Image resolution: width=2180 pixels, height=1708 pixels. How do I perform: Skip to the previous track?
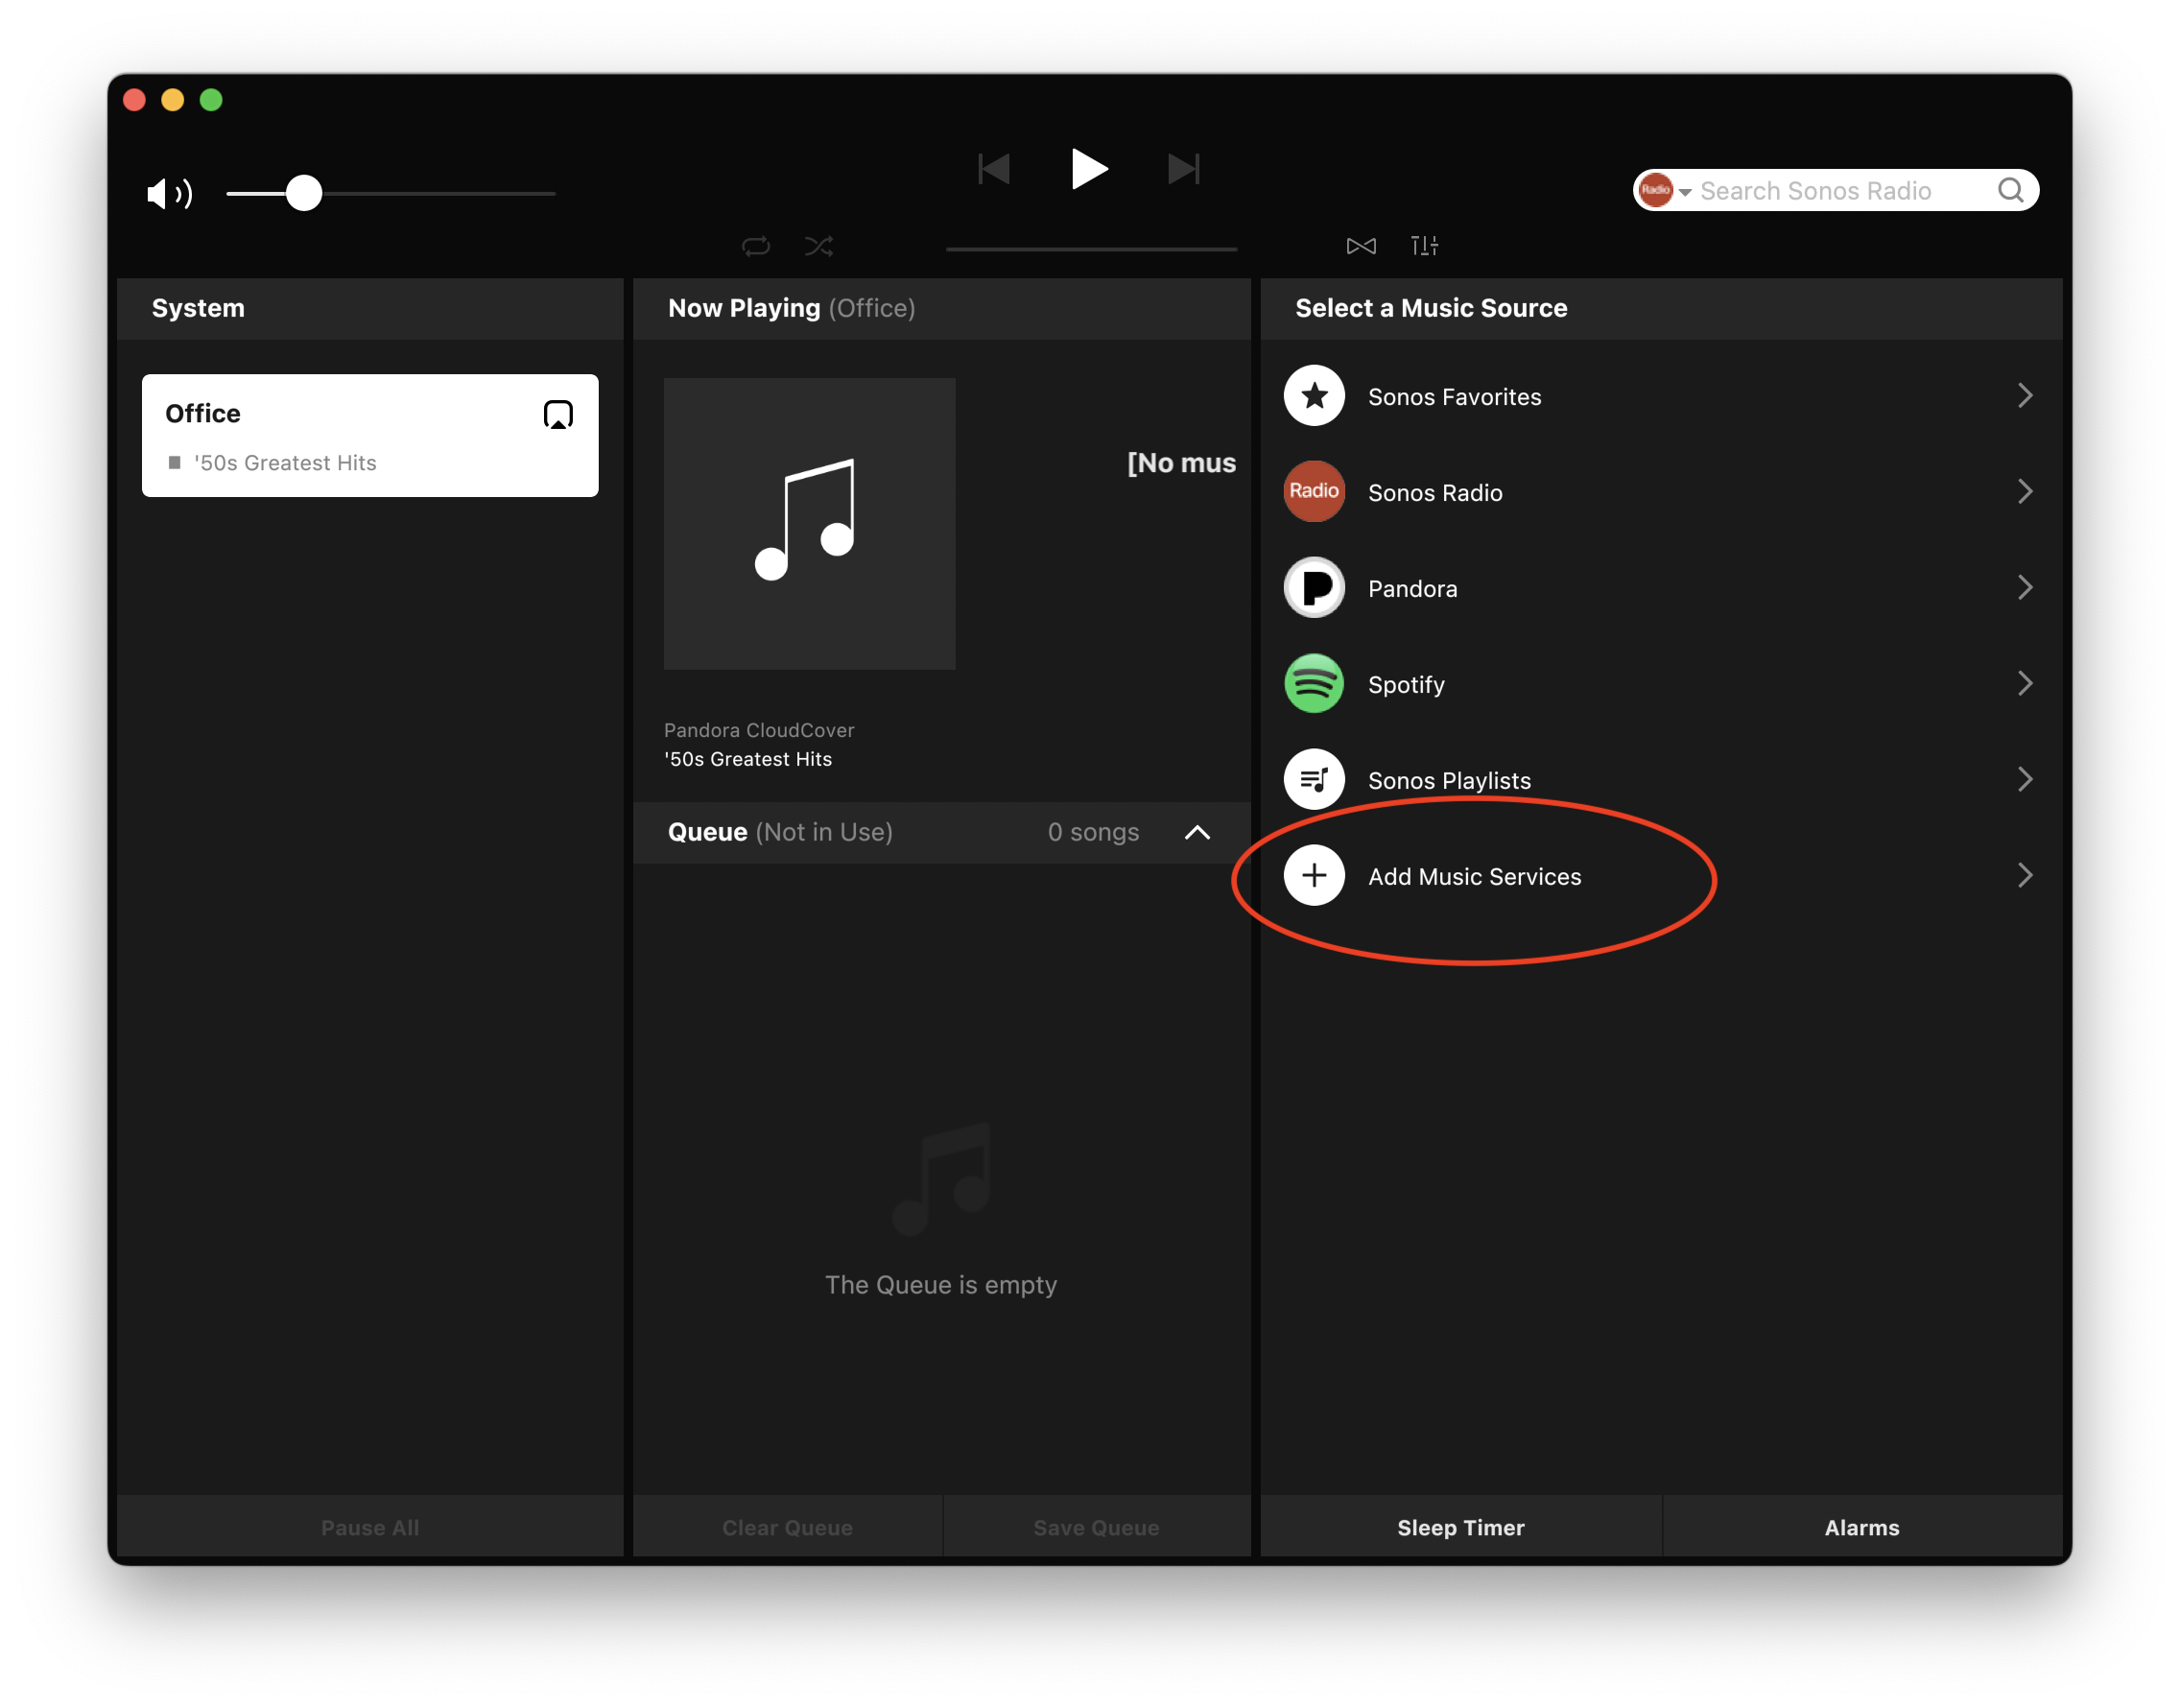pos(994,169)
